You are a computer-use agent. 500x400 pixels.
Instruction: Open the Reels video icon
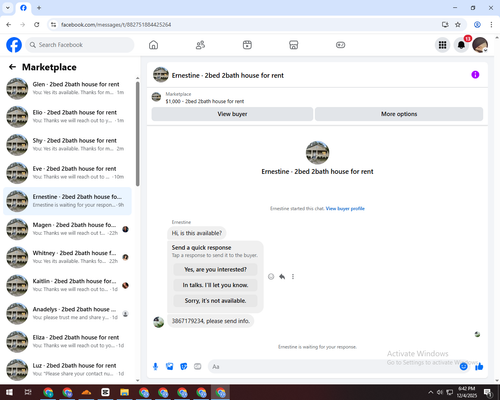click(247, 45)
